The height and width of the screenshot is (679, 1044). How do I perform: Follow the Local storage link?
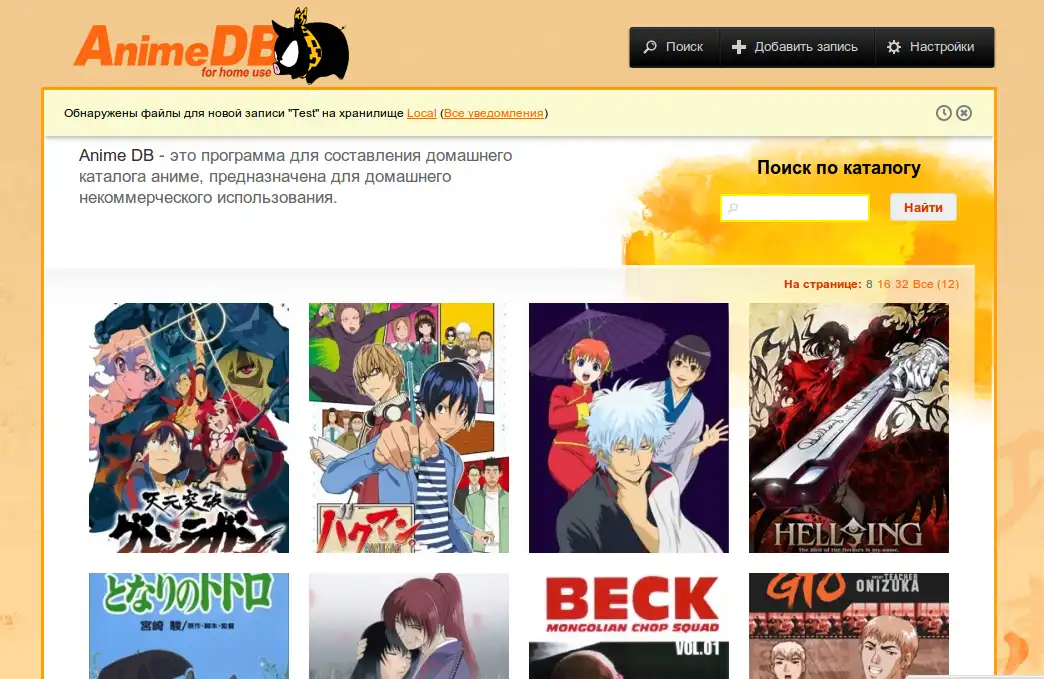click(421, 113)
